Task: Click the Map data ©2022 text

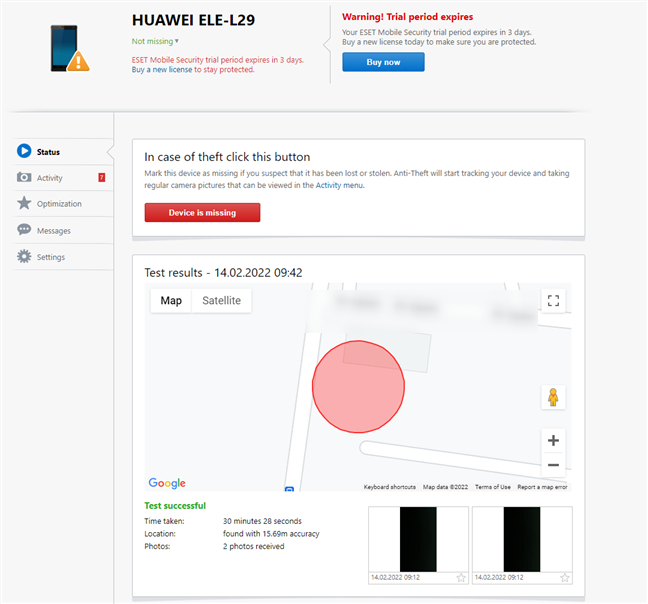Action: [445, 487]
